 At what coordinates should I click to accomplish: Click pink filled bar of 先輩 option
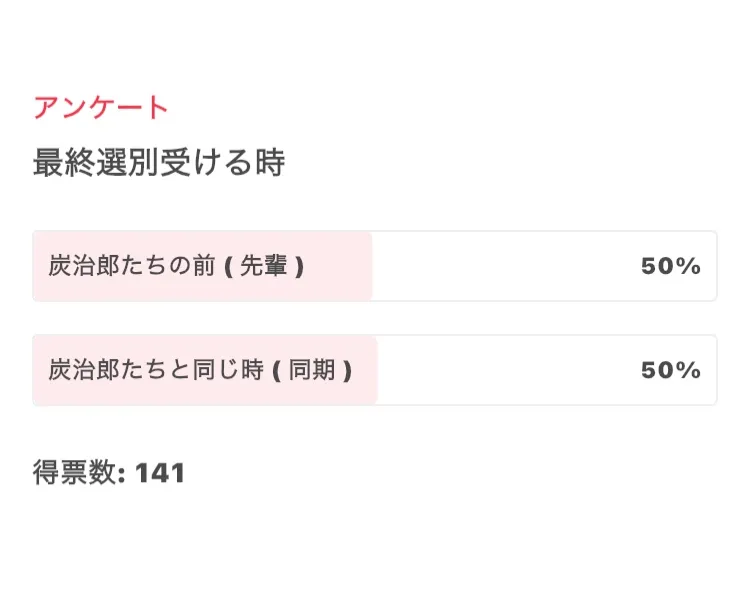tap(202, 266)
